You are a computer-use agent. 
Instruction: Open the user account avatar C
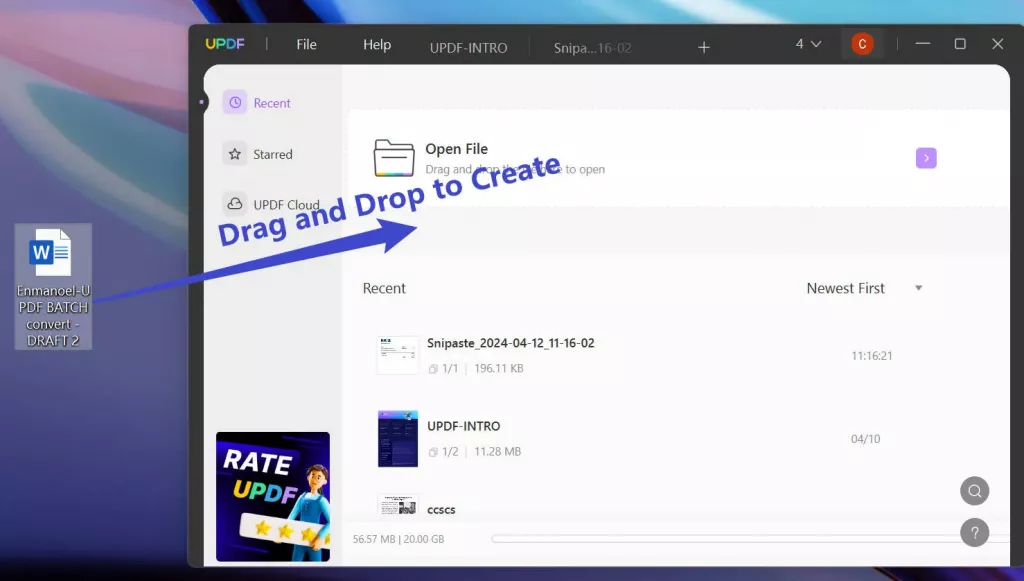tap(862, 44)
